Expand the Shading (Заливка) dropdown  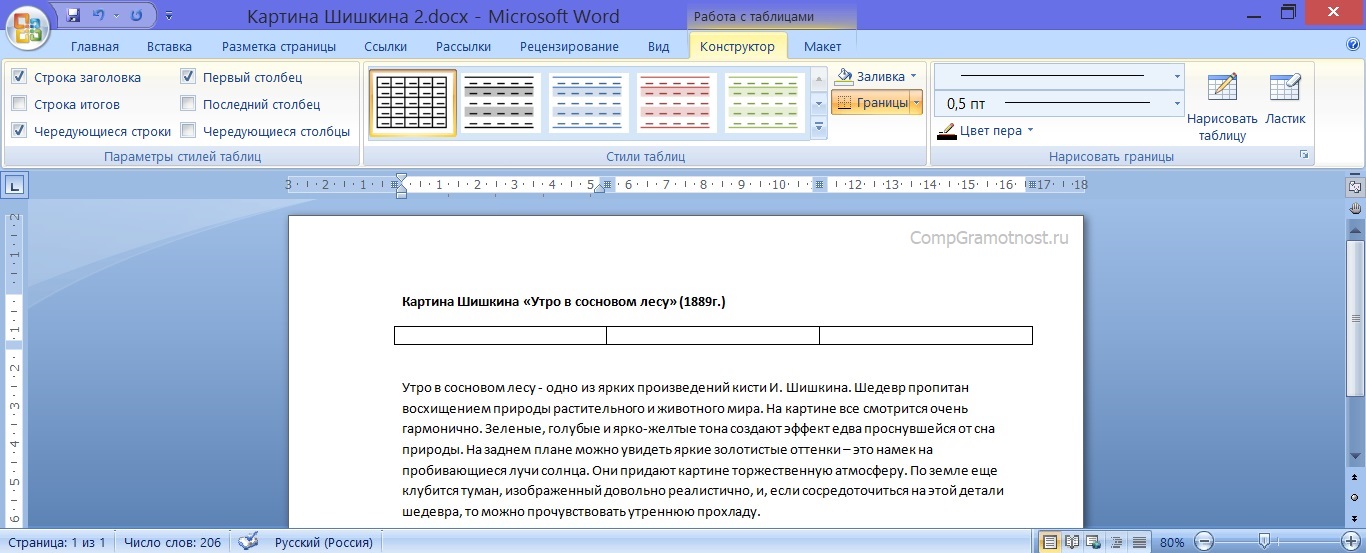pos(877,77)
